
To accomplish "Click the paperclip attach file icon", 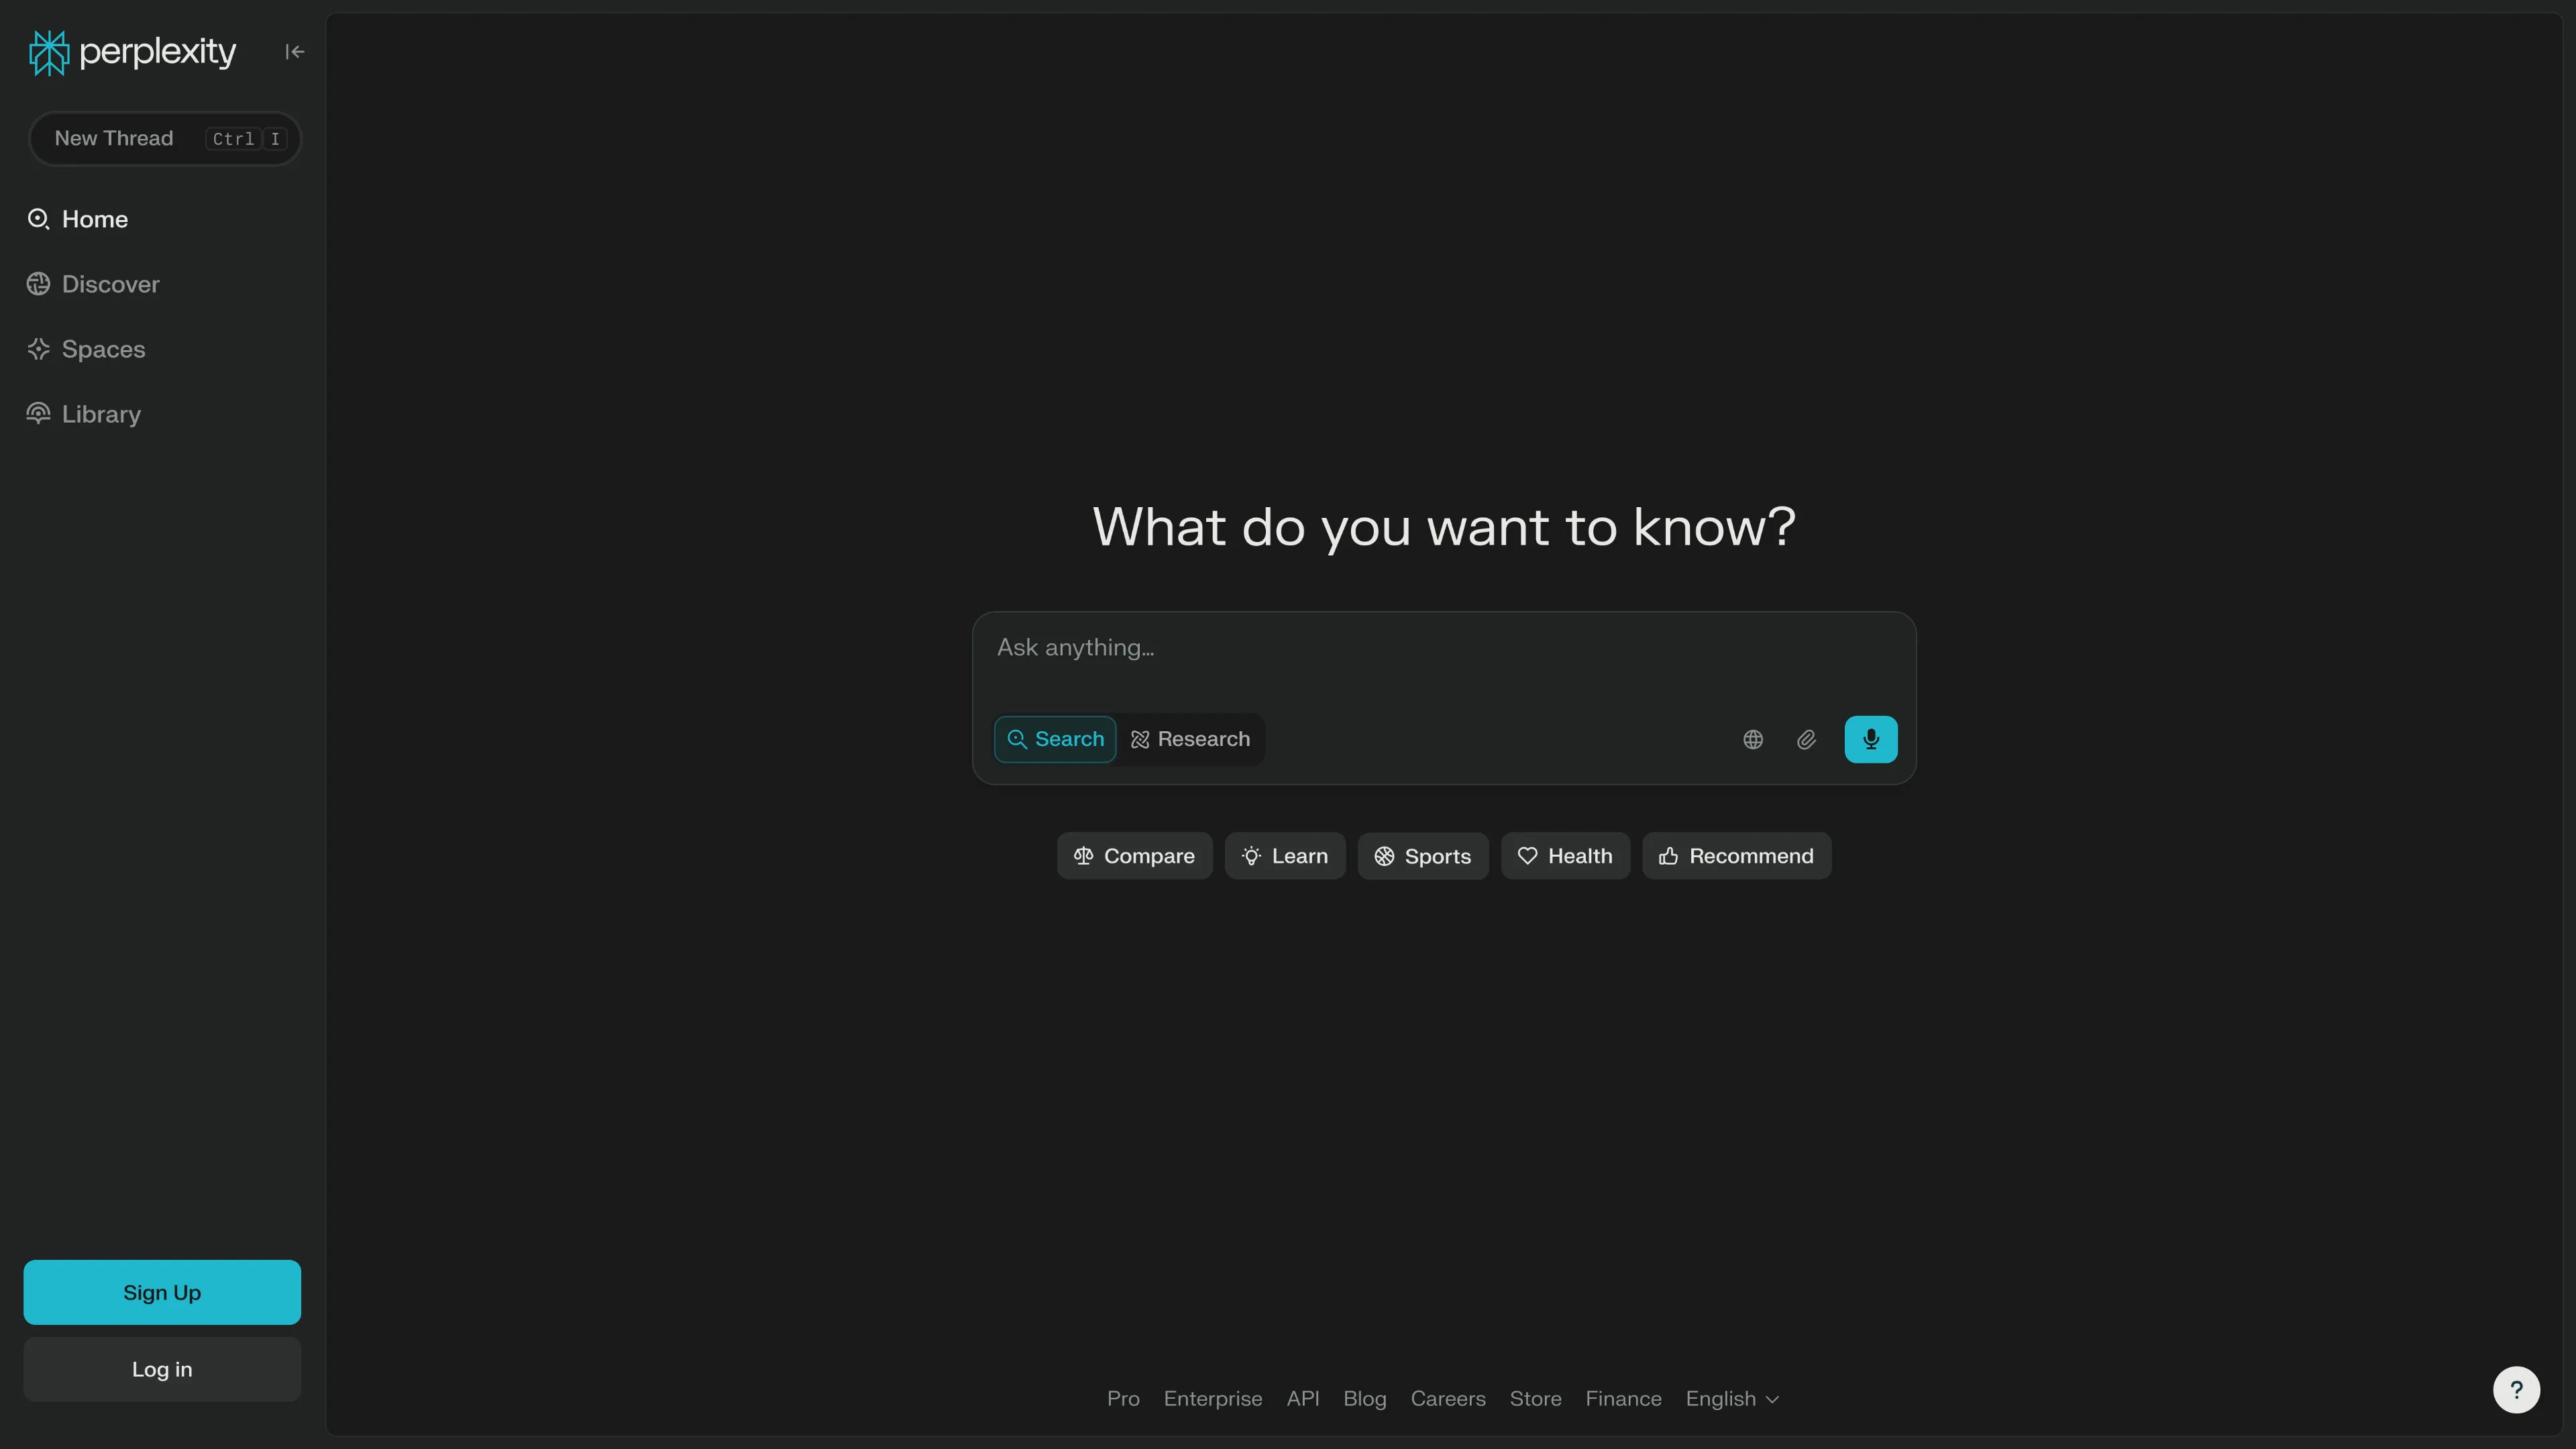I will [x=1806, y=740].
